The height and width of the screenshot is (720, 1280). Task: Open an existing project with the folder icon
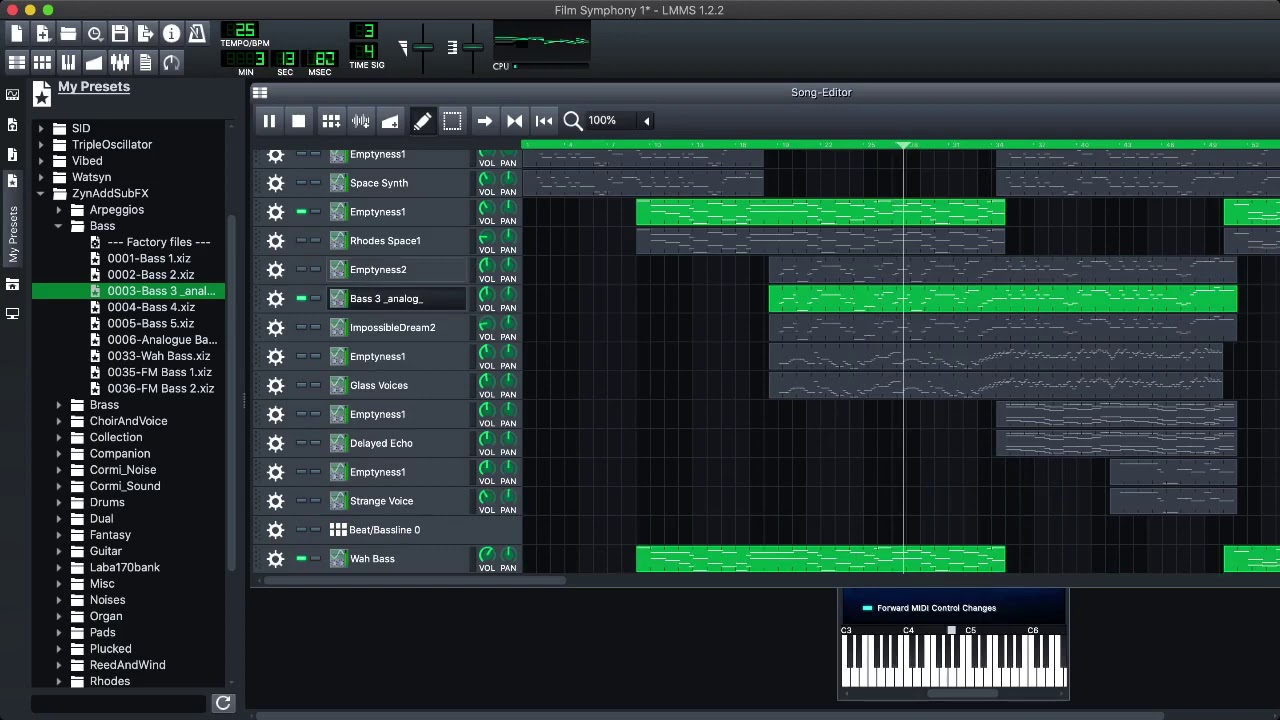[68, 34]
